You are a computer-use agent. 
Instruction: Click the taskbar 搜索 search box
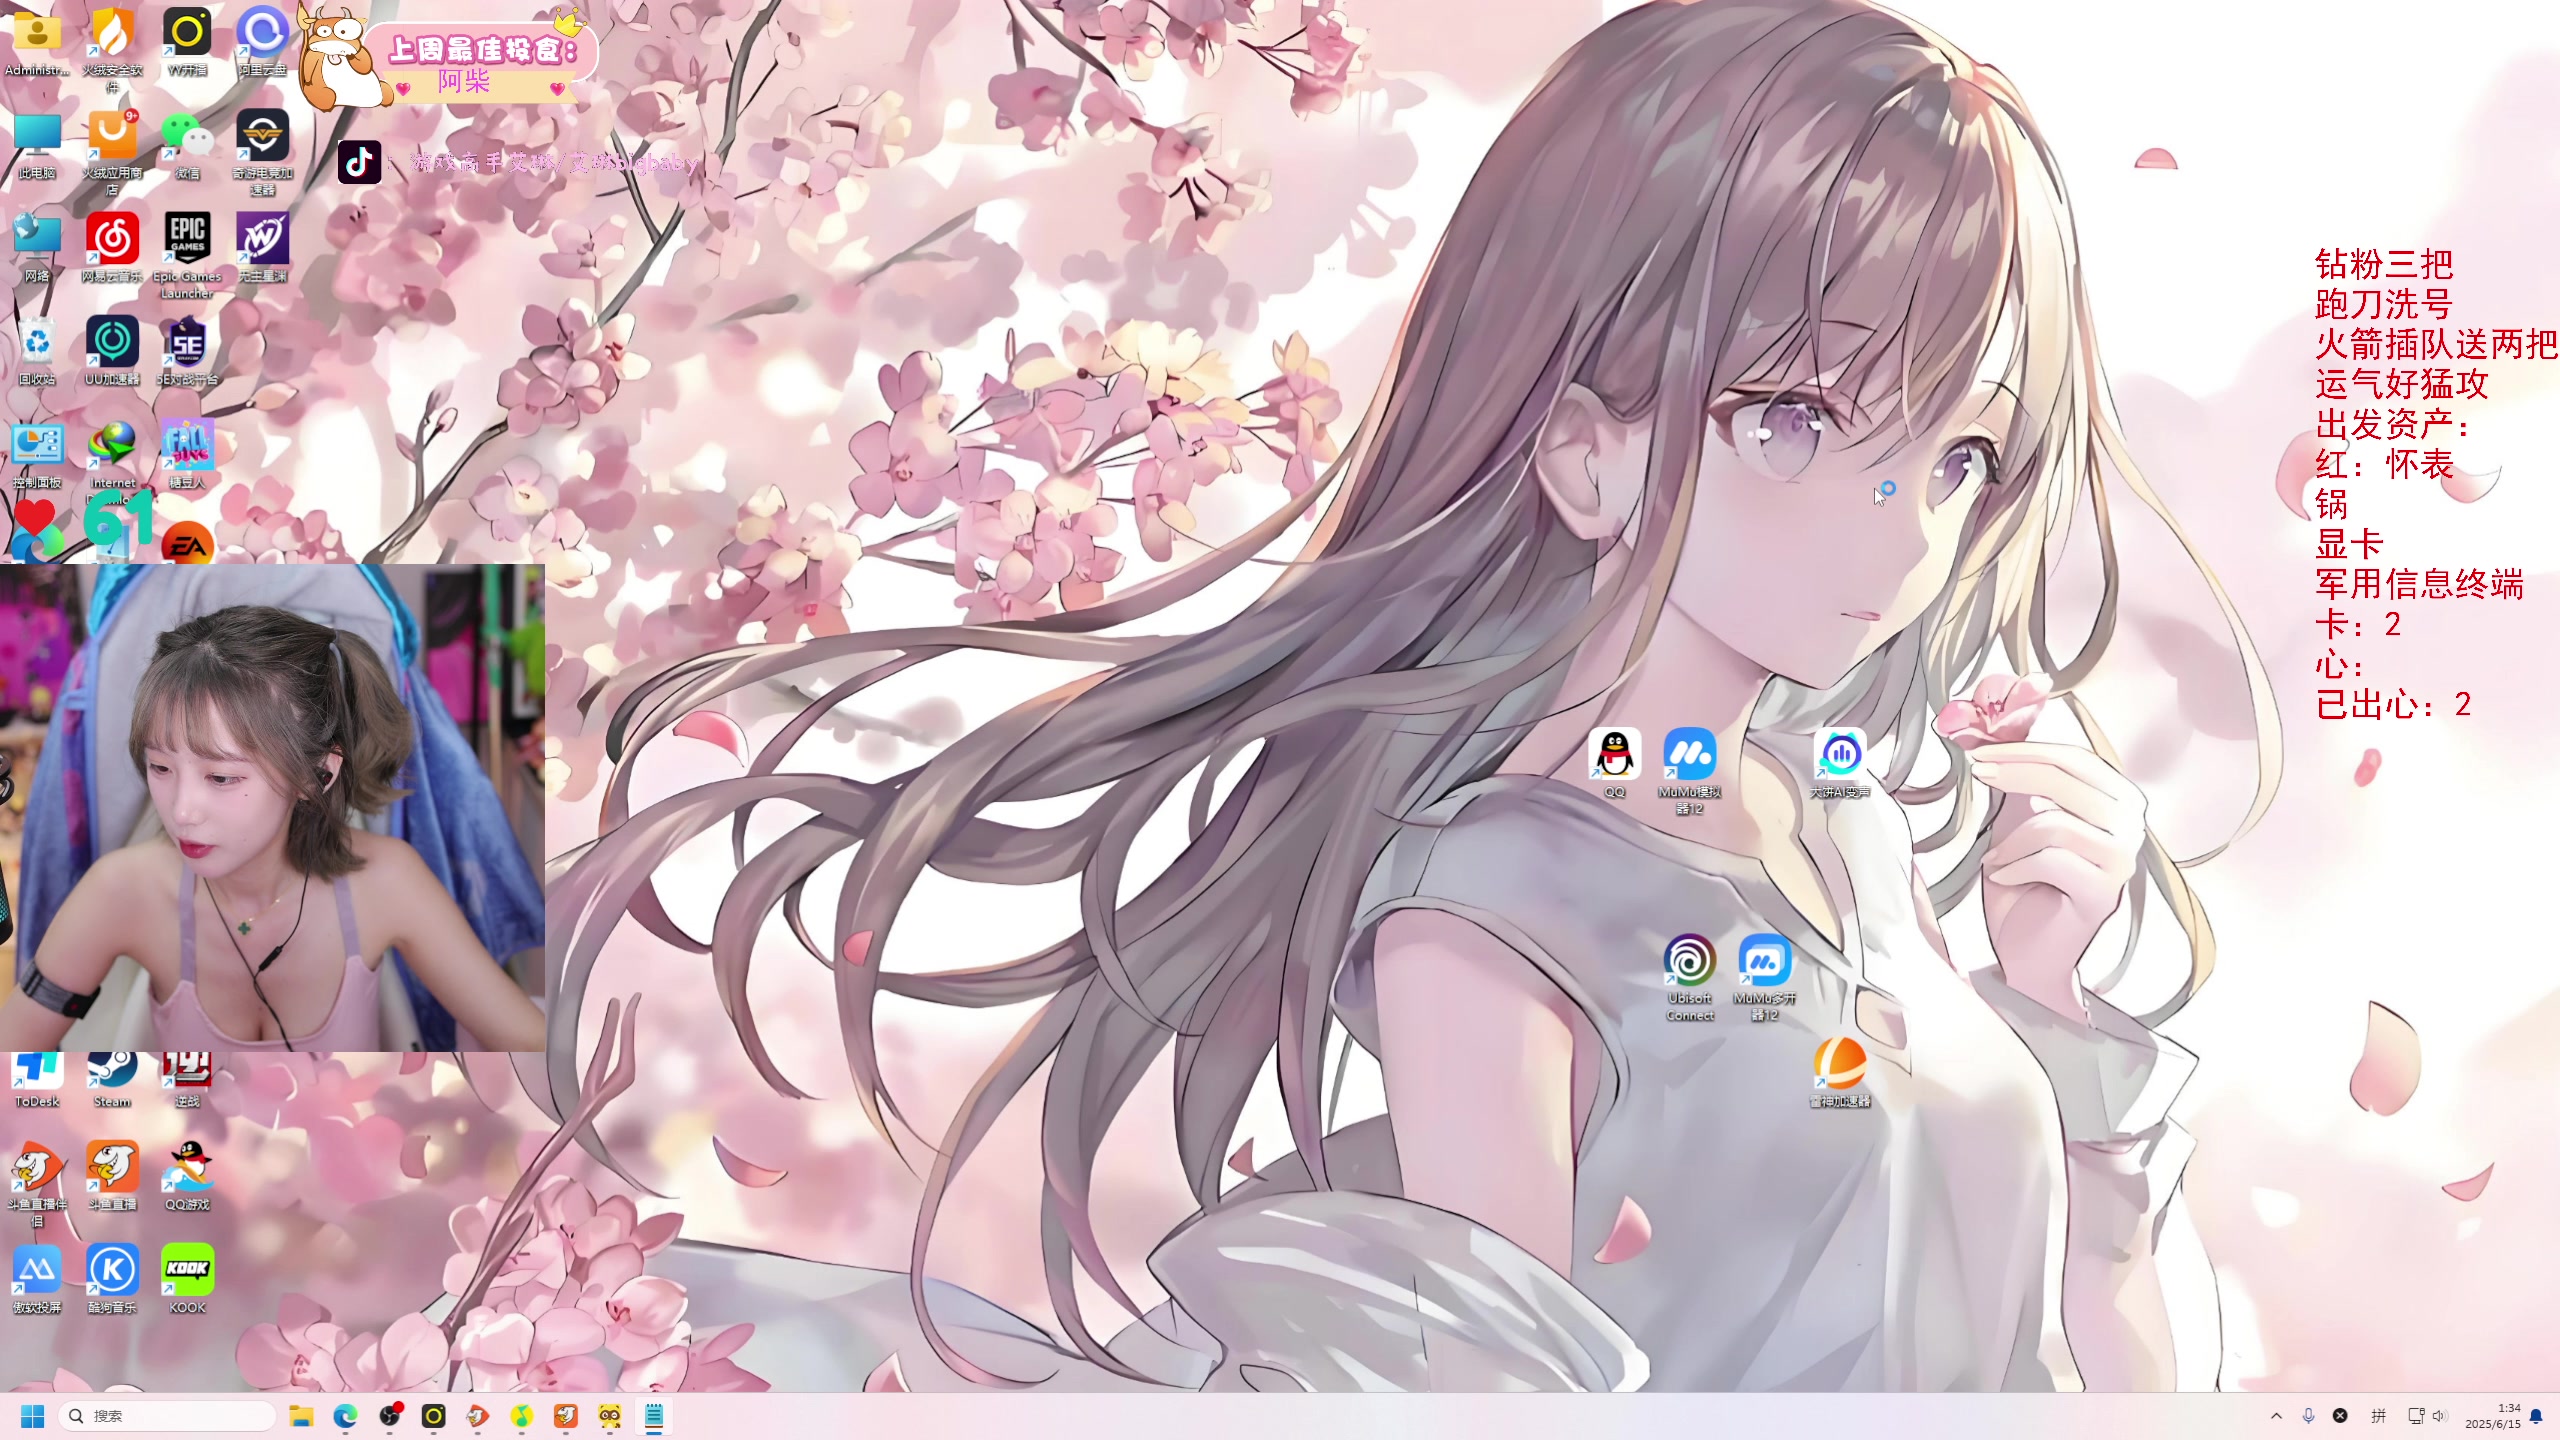[167, 1416]
